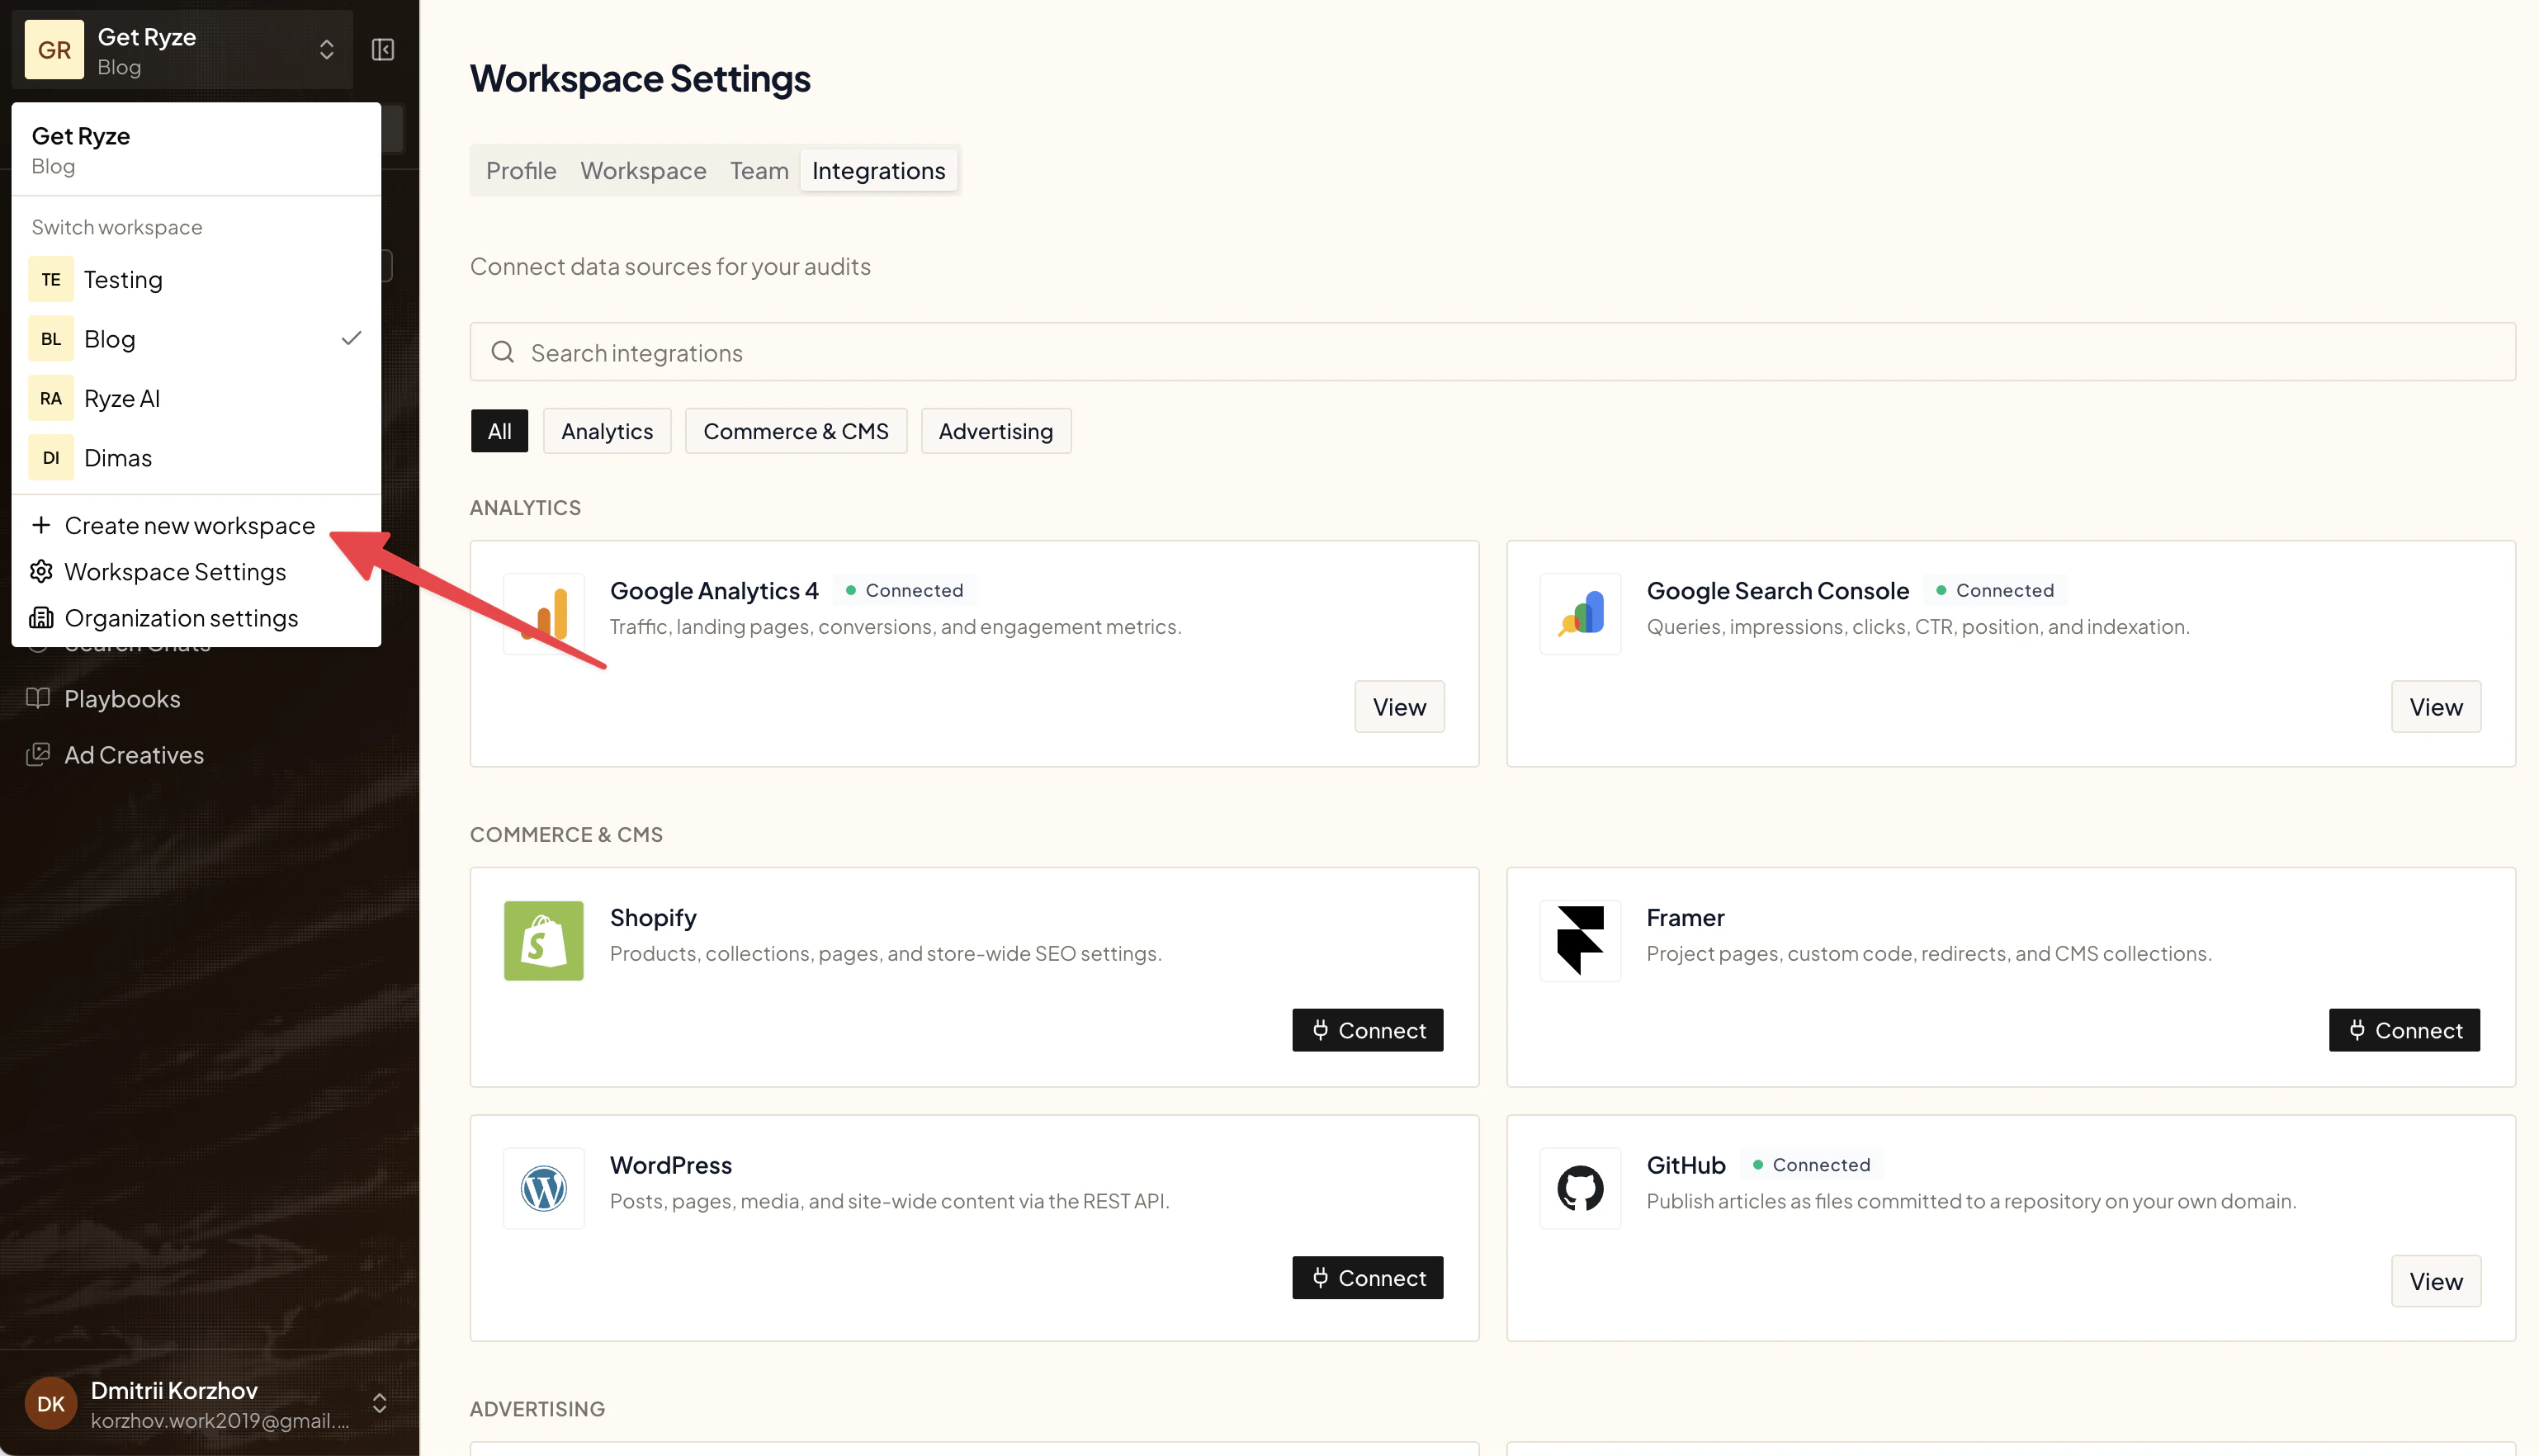Filter by Commerce & CMS

(795, 431)
